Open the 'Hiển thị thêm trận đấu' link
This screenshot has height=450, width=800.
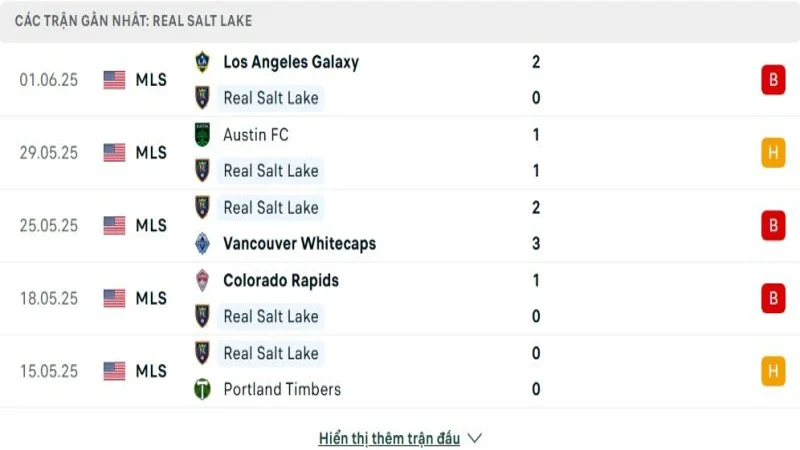[389, 438]
